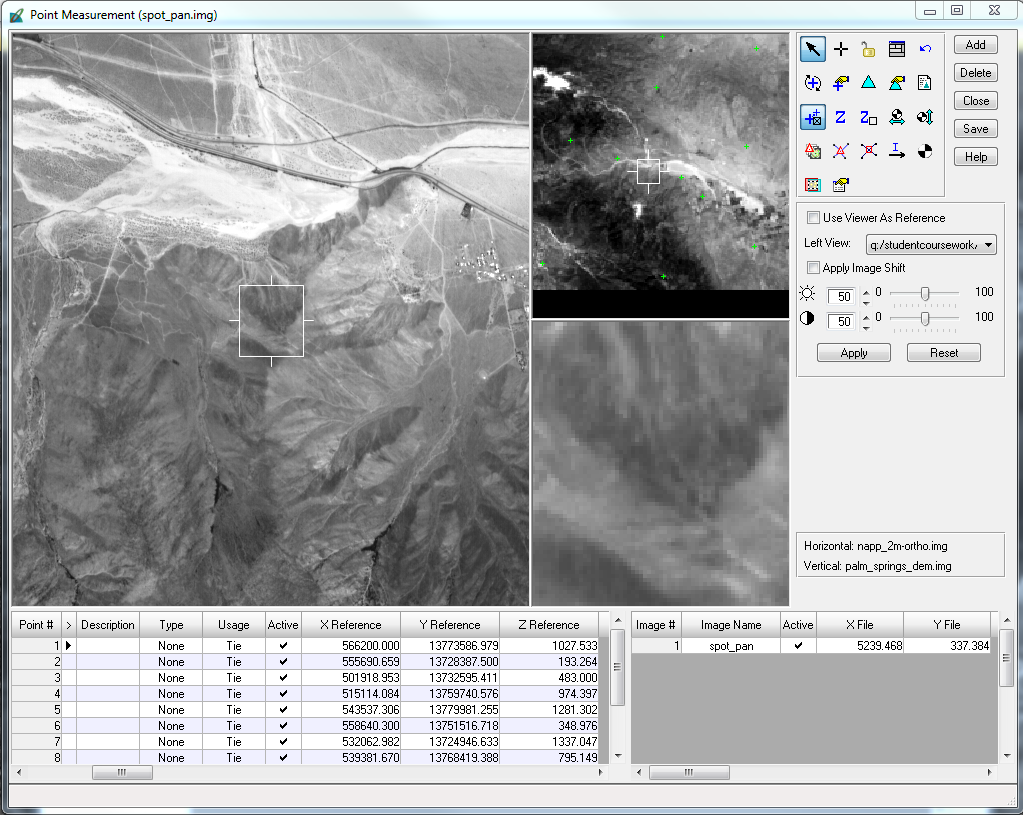Toggle Active checkmark for point 3
The height and width of the screenshot is (815, 1023).
click(283, 677)
